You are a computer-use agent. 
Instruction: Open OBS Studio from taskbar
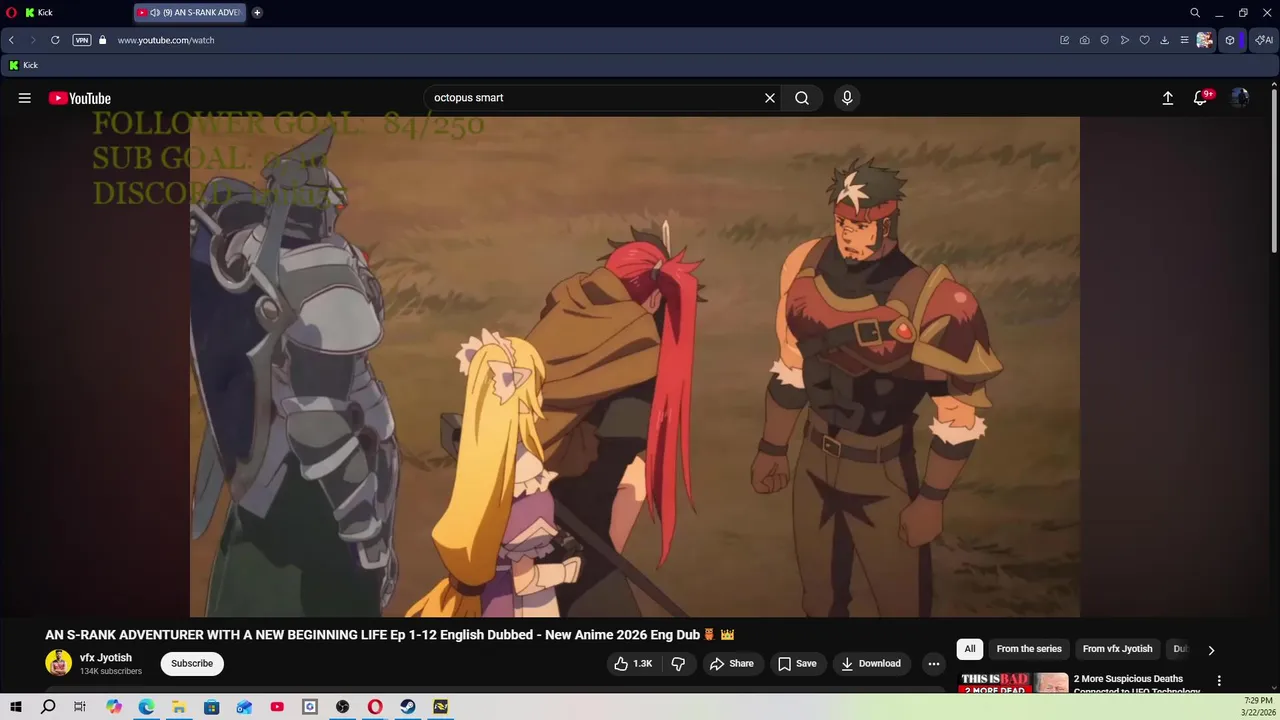coord(342,707)
